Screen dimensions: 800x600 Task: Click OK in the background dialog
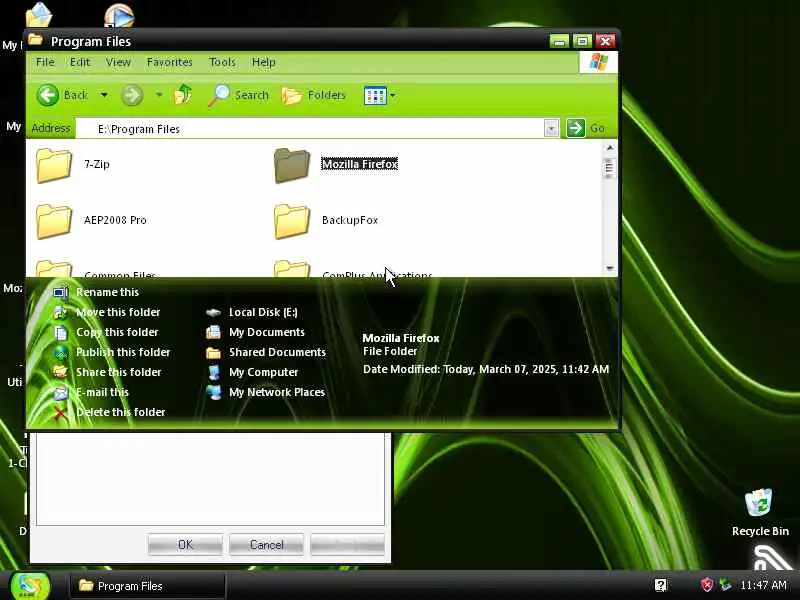tap(185, 544)
